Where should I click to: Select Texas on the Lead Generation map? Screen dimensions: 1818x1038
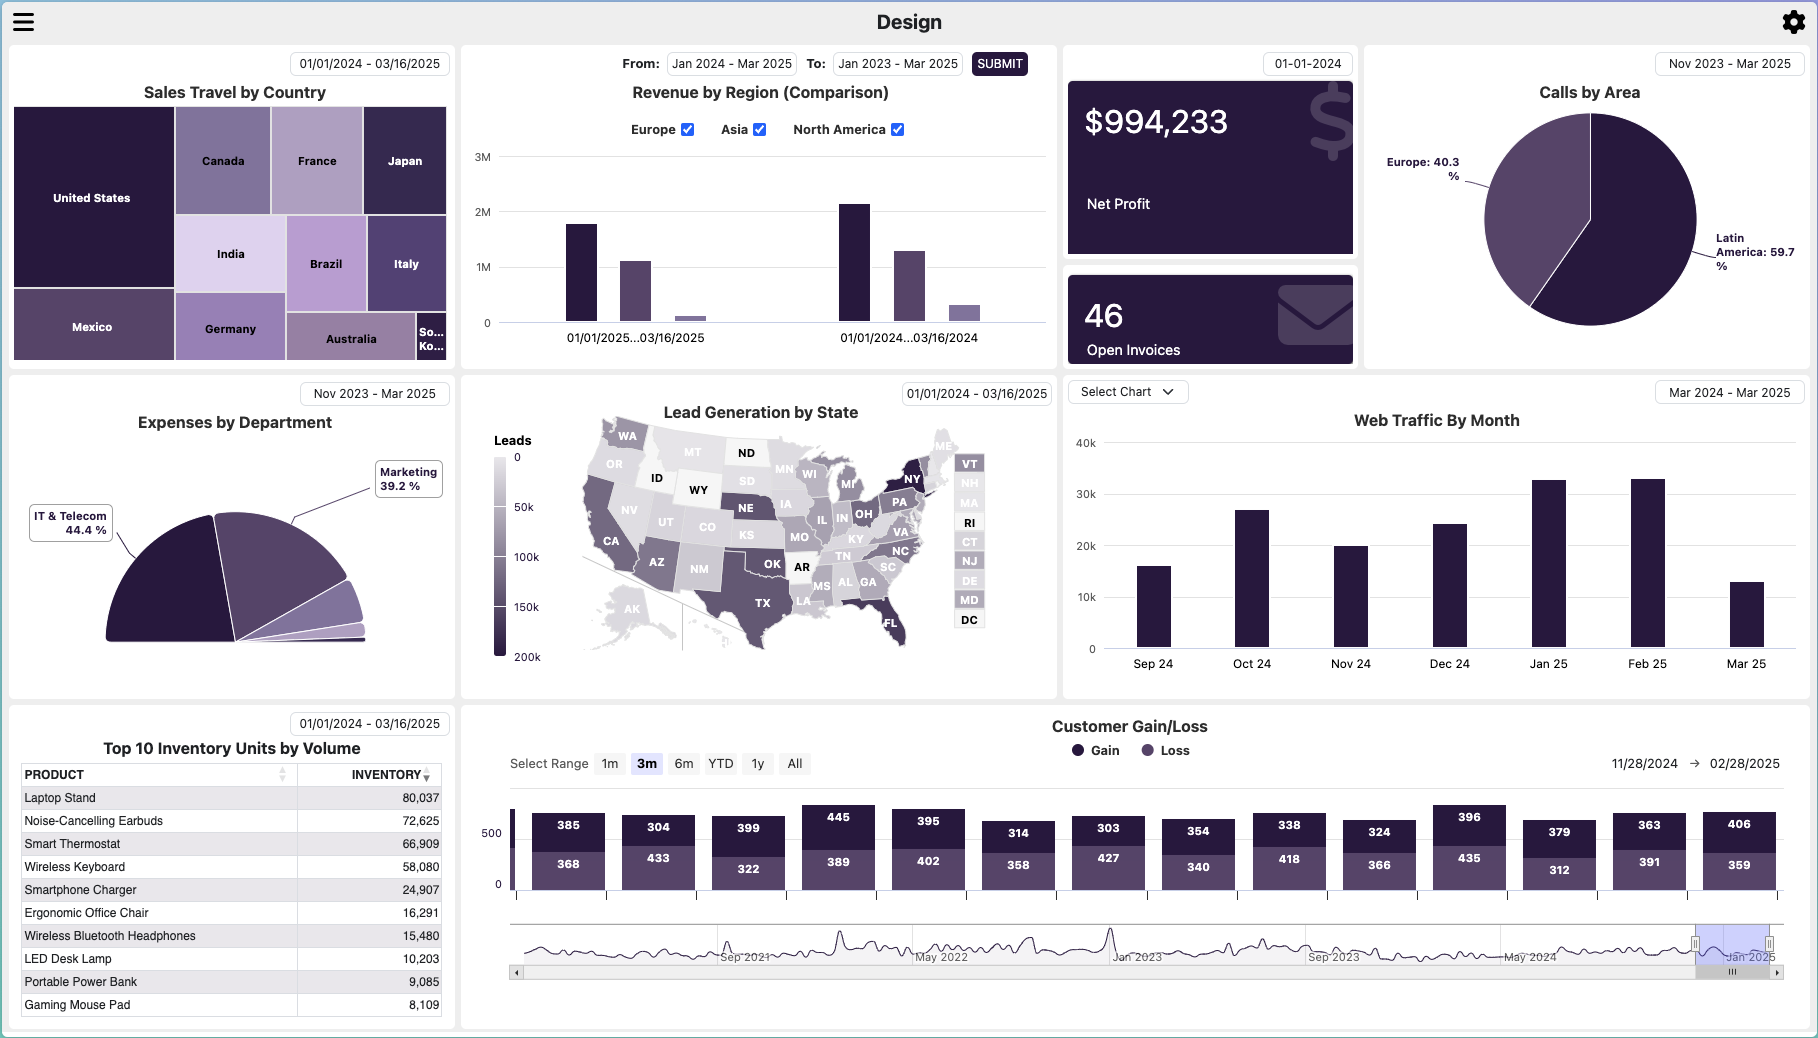(762, 603)
